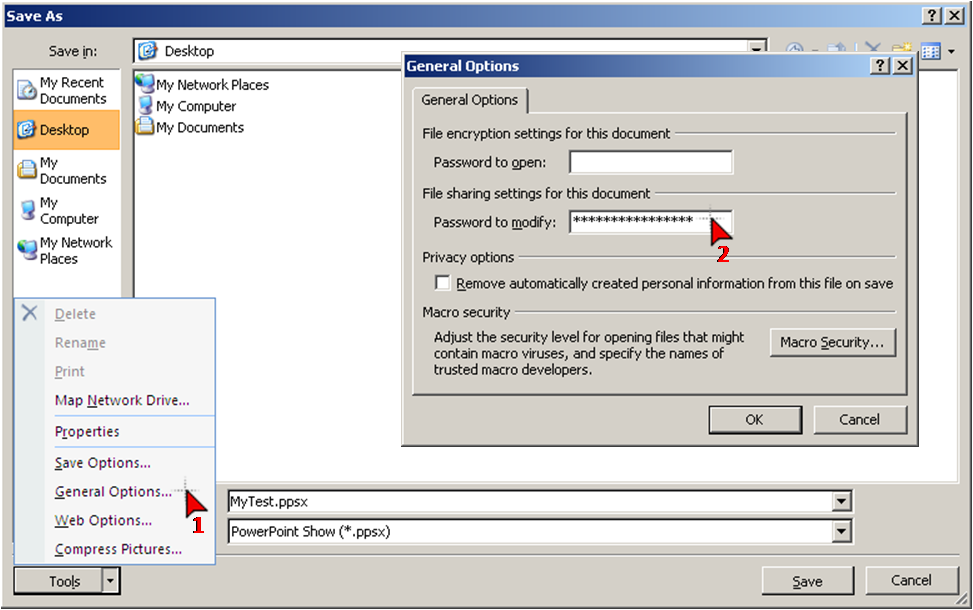
Task: Open Macro Security settings
Action: [x=832, y=343]
